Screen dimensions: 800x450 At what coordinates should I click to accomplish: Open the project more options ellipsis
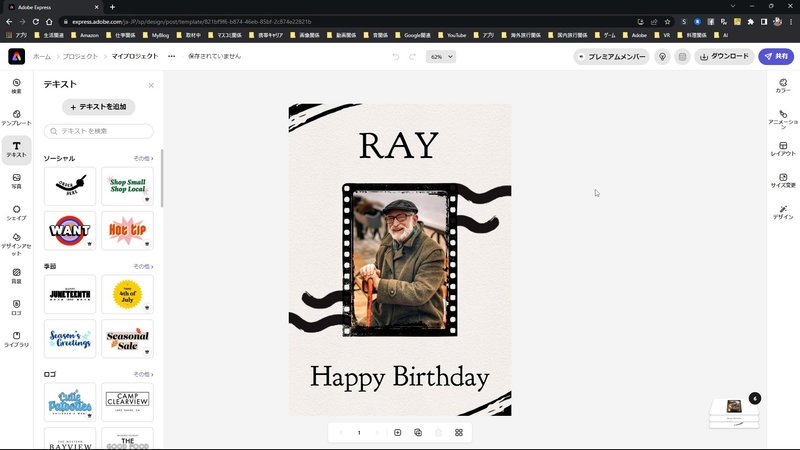171,56
